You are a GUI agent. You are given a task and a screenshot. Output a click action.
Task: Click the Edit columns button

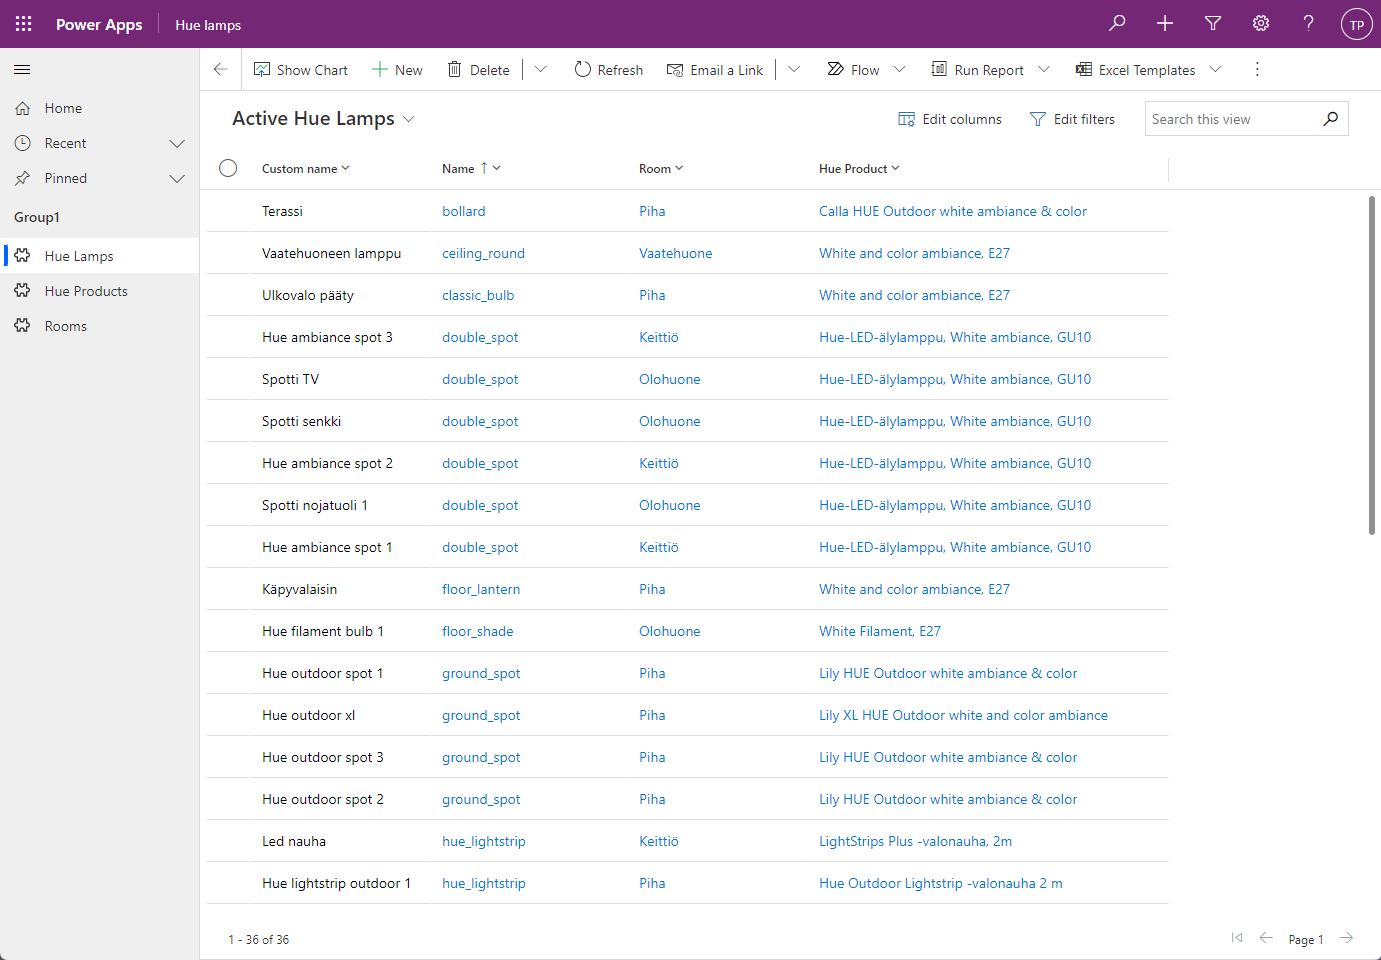click(x=950, y=119)
